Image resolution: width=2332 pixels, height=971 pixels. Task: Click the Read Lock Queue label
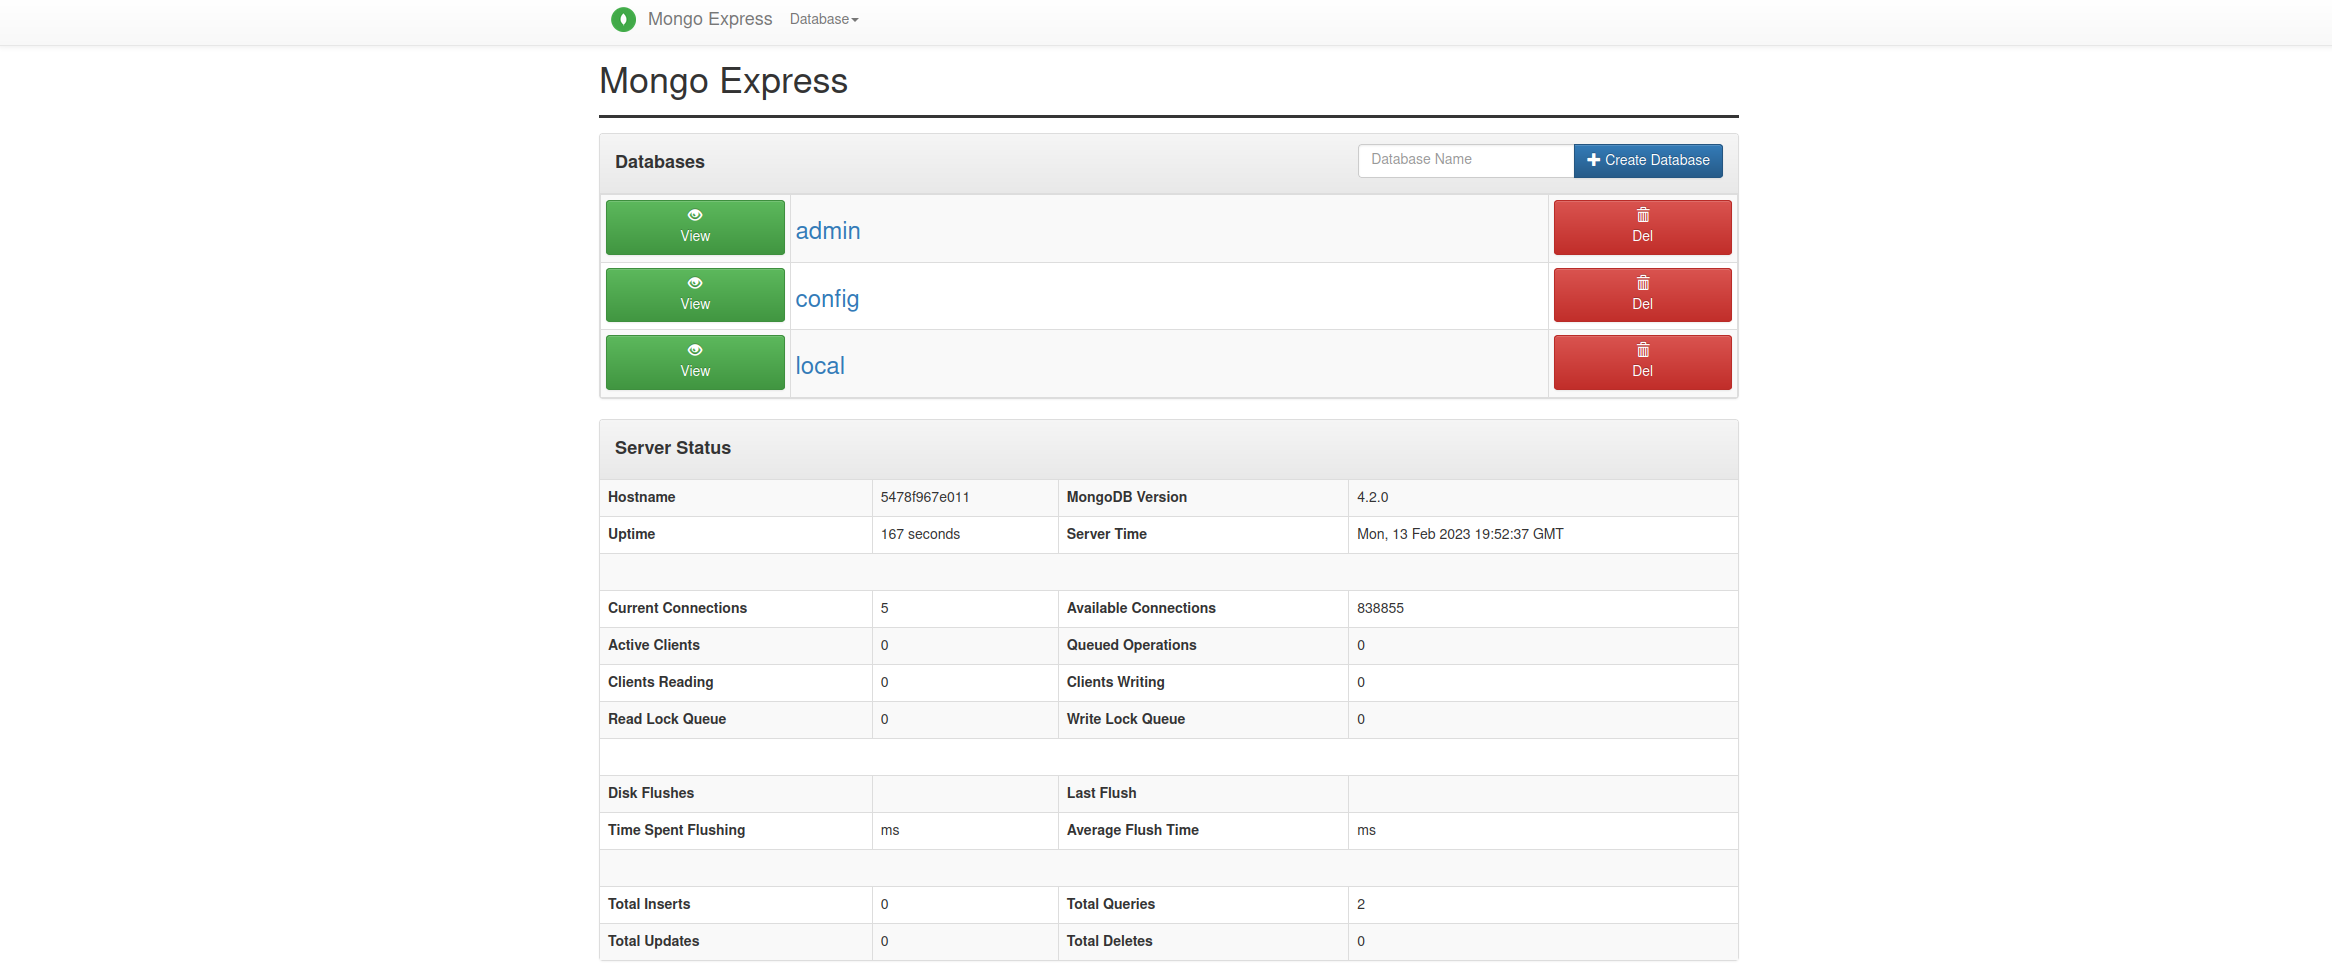pyautogui.click(x=667, y=719)
